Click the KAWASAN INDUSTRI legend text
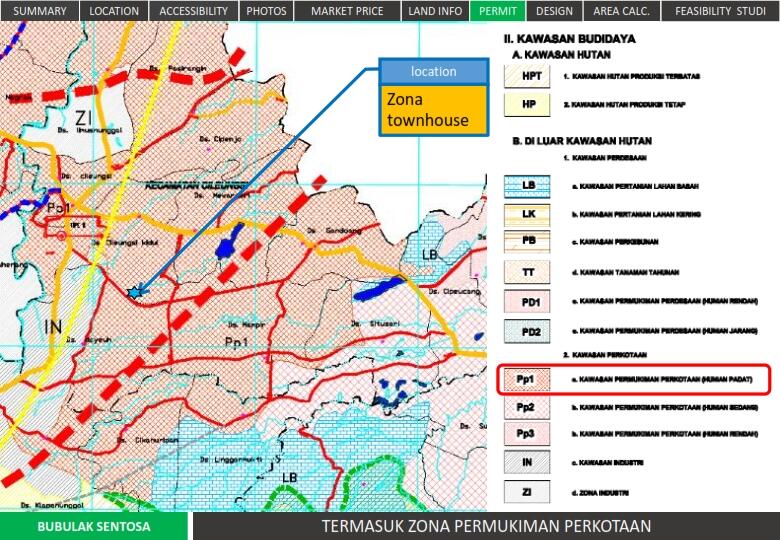This screenshot has height=540, width=780. click(x=611, y=462)
